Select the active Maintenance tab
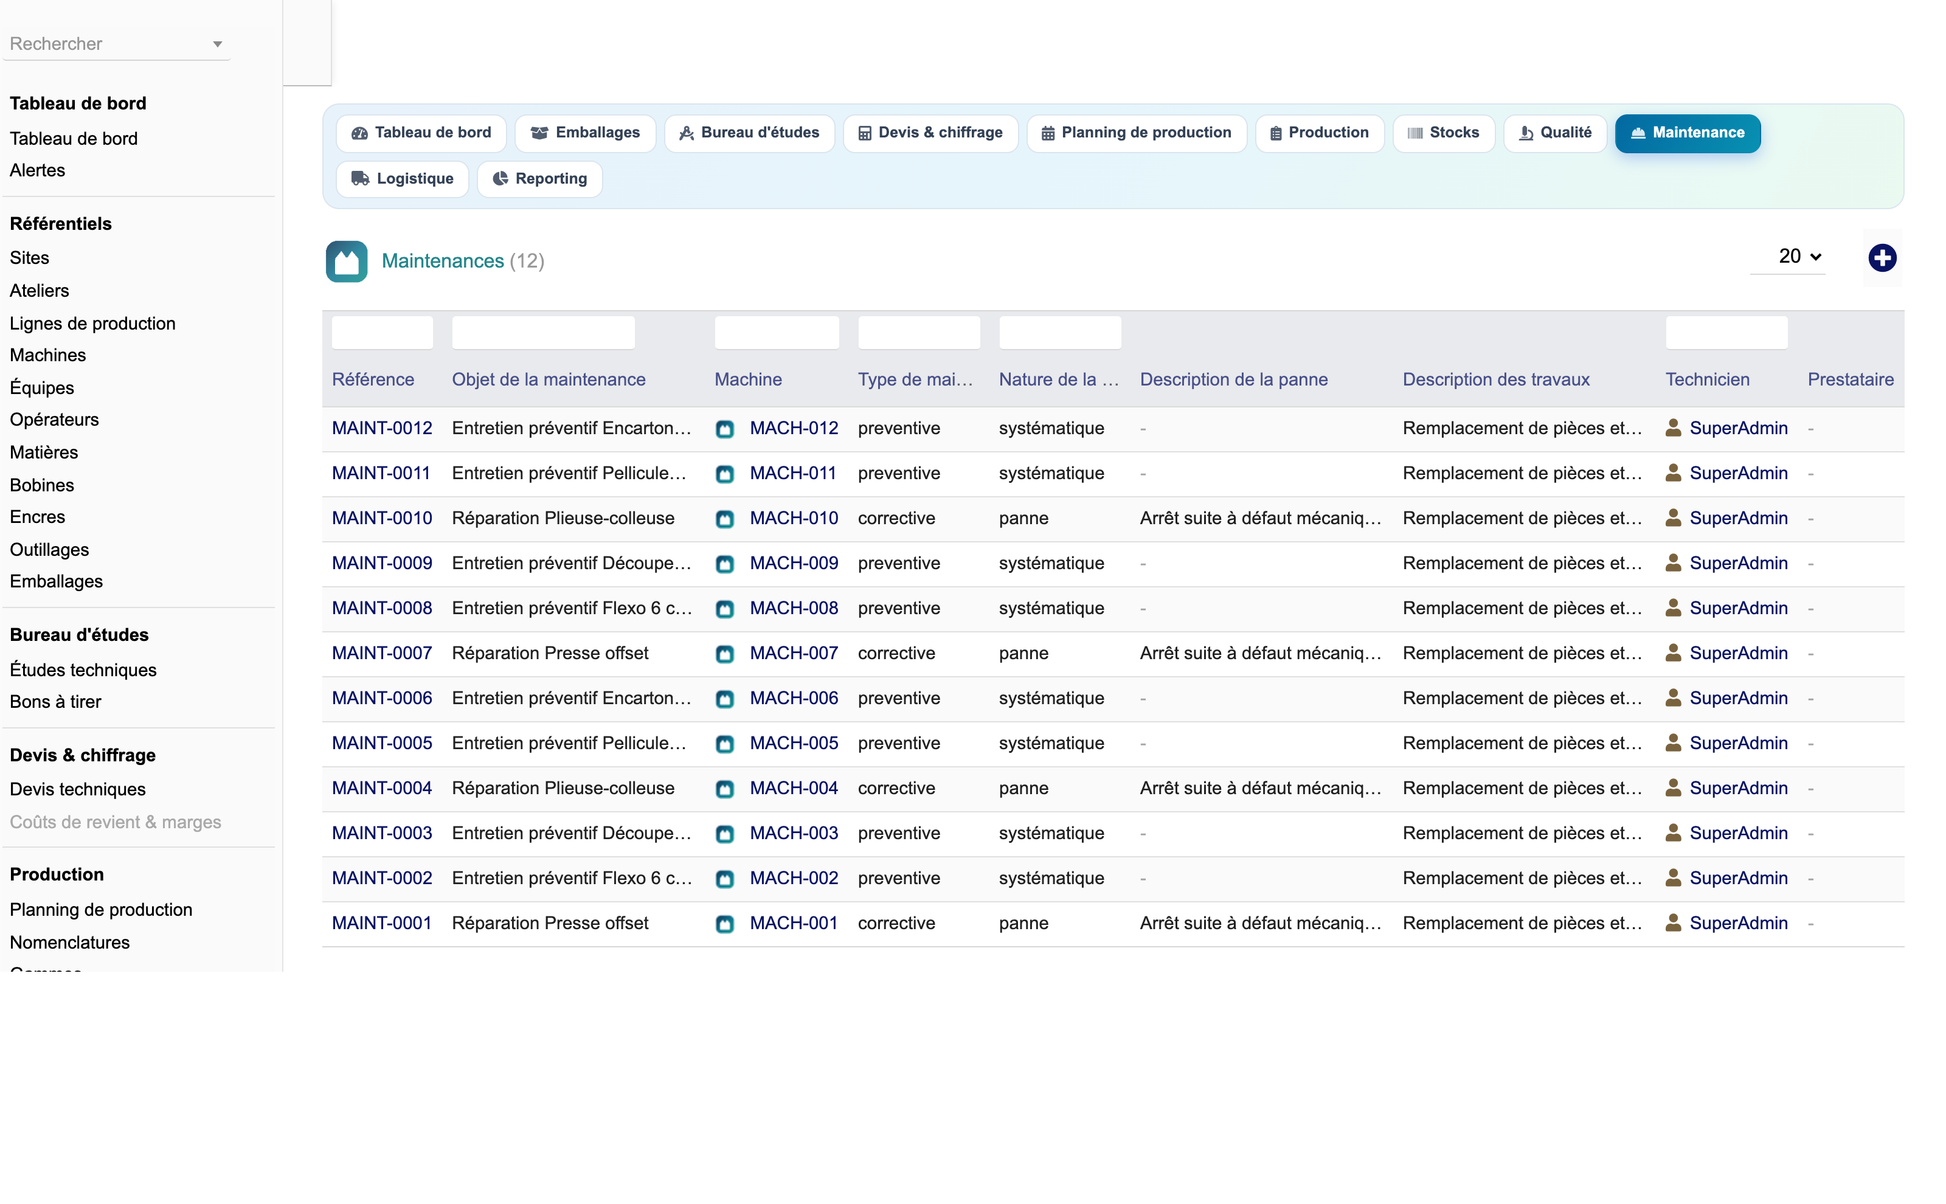The height and width of the screenshot is (1204, 1946). coord(1687,133)
